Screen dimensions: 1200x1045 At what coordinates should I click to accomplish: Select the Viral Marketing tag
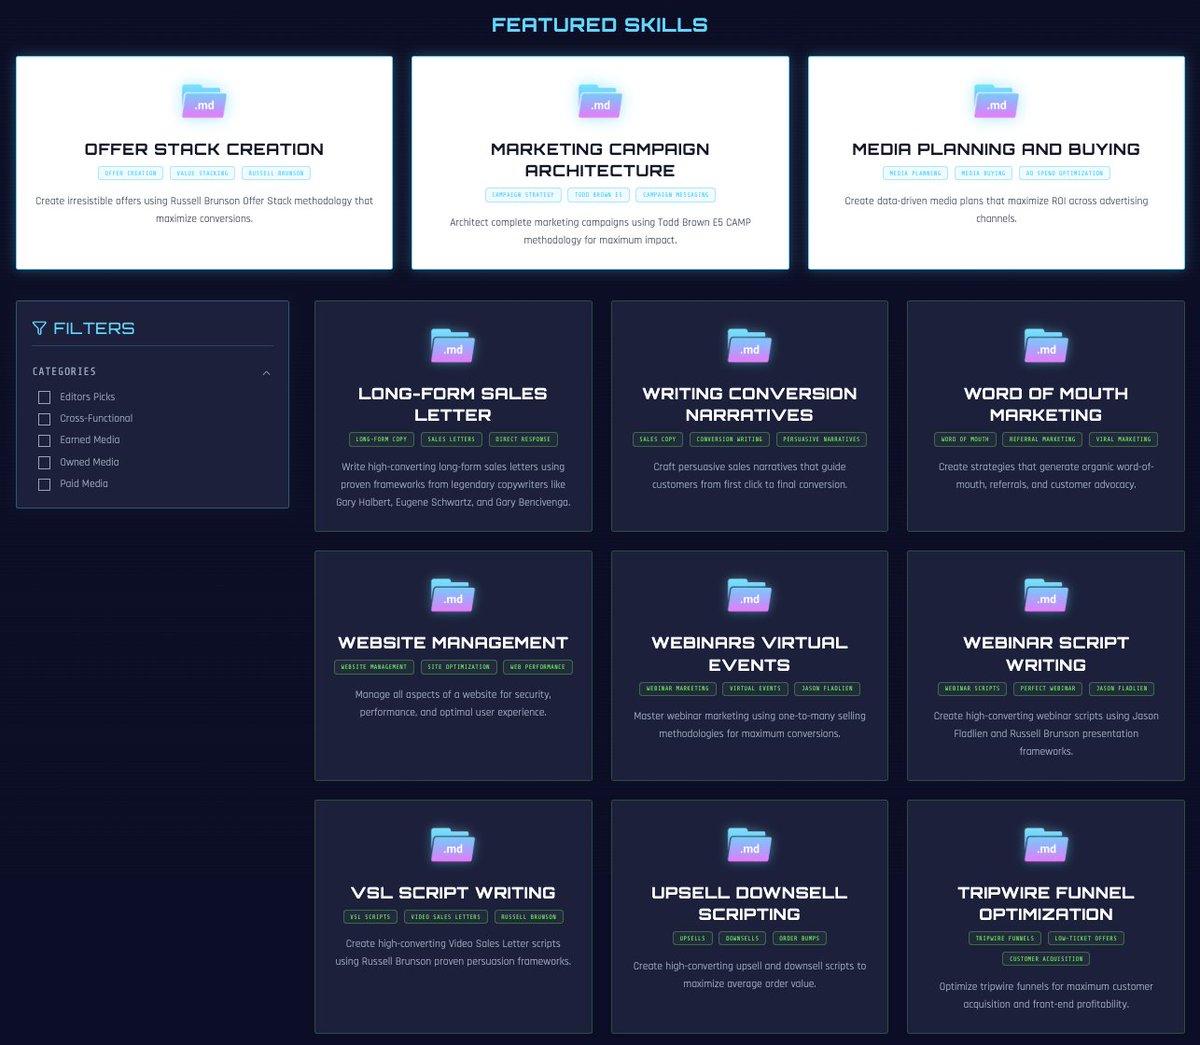click(1124, 439)
